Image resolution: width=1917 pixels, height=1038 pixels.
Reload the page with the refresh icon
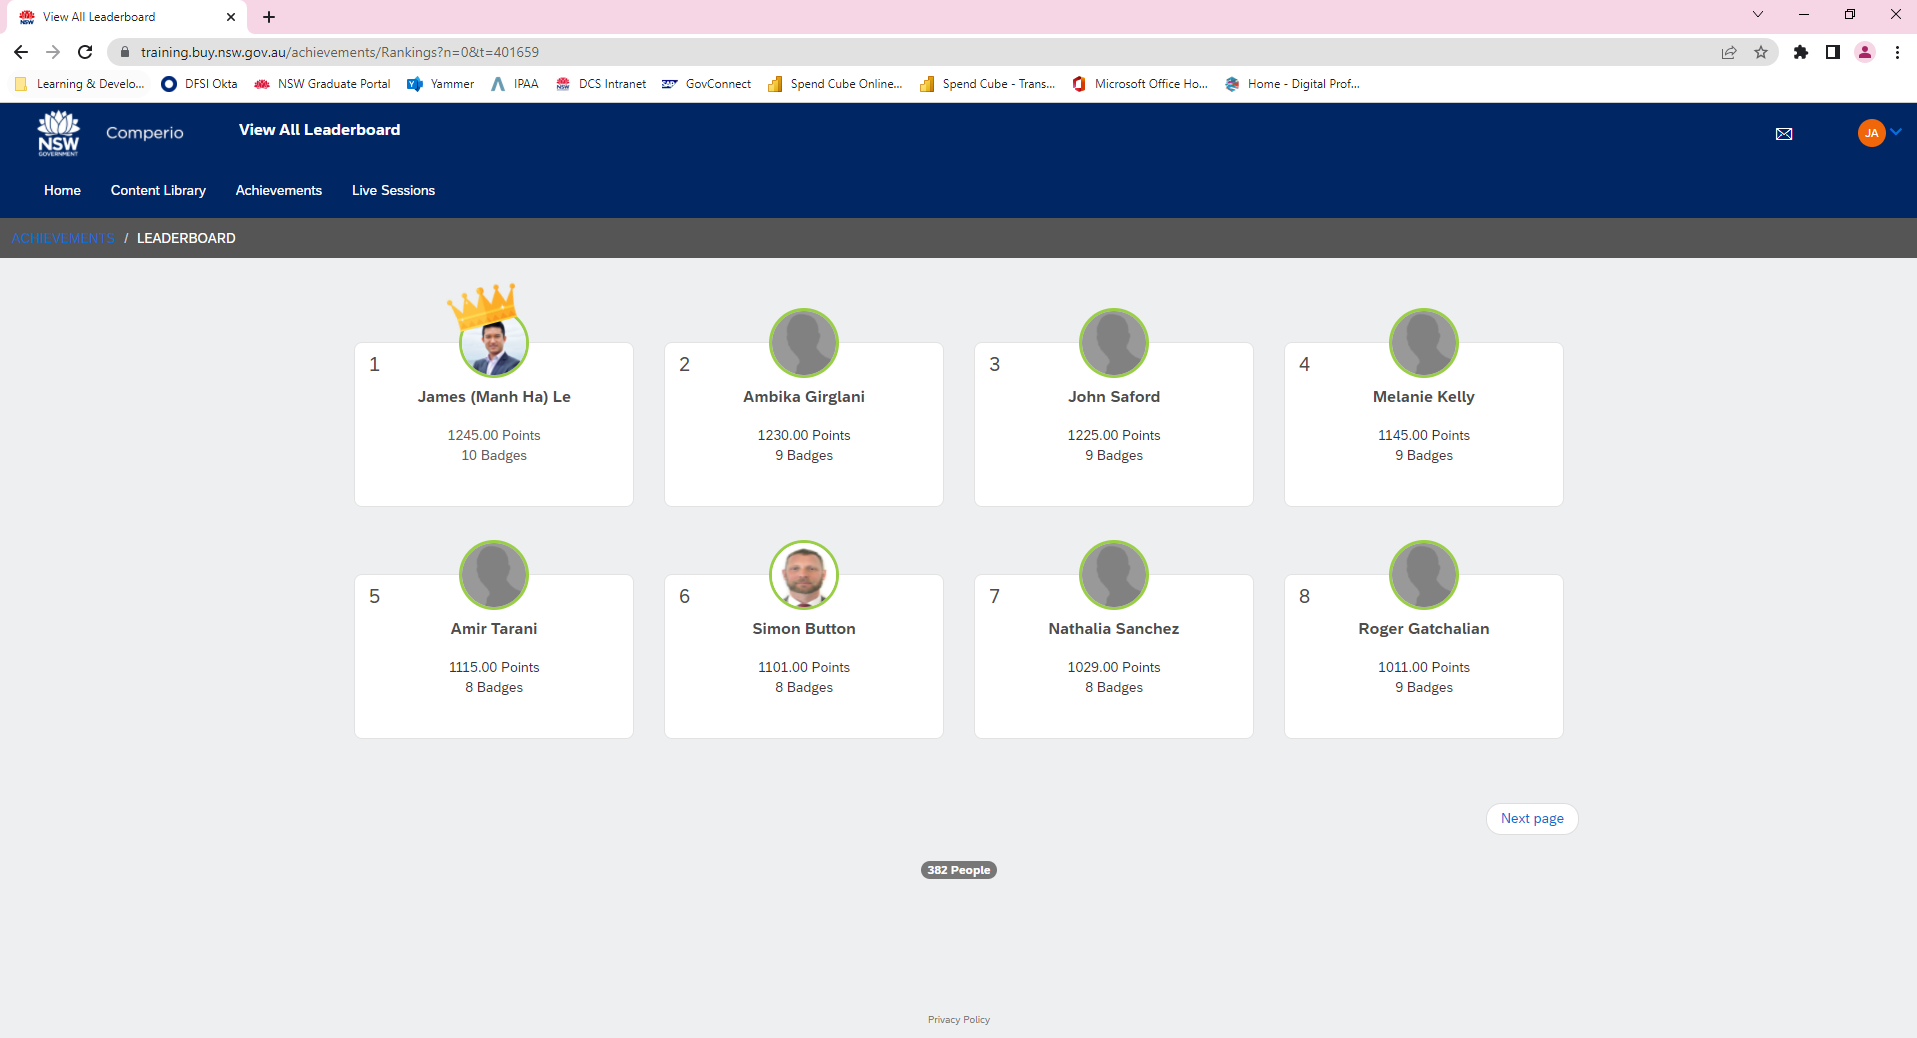click(x=85, y=52)
